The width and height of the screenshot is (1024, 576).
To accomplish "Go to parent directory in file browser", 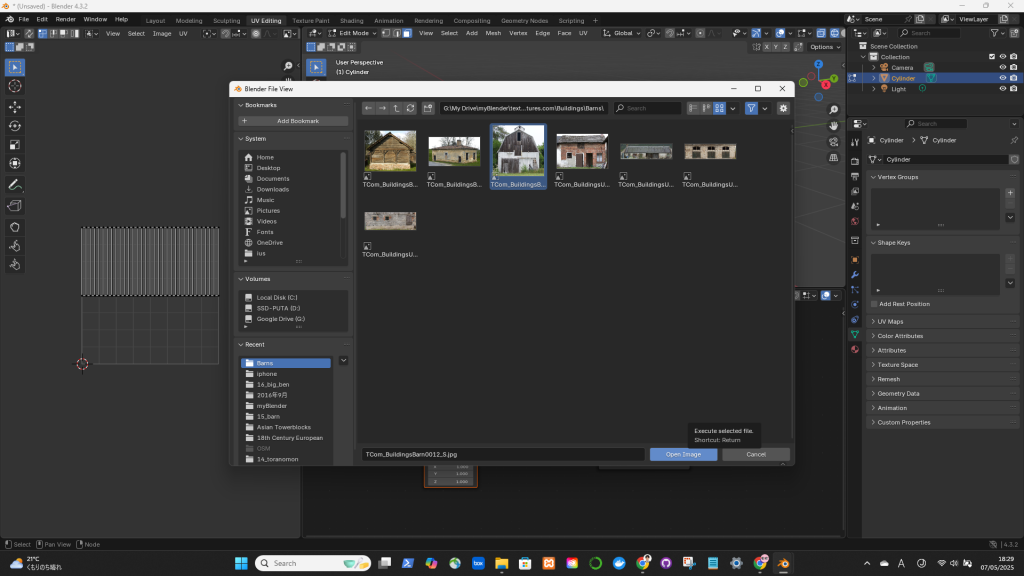I will pyautogui.click(x=396, y=108).
